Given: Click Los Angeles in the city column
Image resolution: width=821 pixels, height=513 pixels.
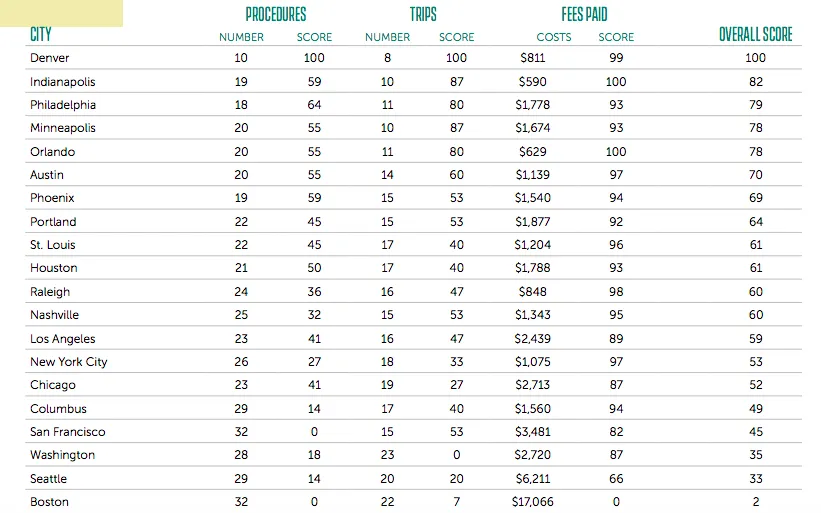Looking at the screenshot, I should point(62,339).
